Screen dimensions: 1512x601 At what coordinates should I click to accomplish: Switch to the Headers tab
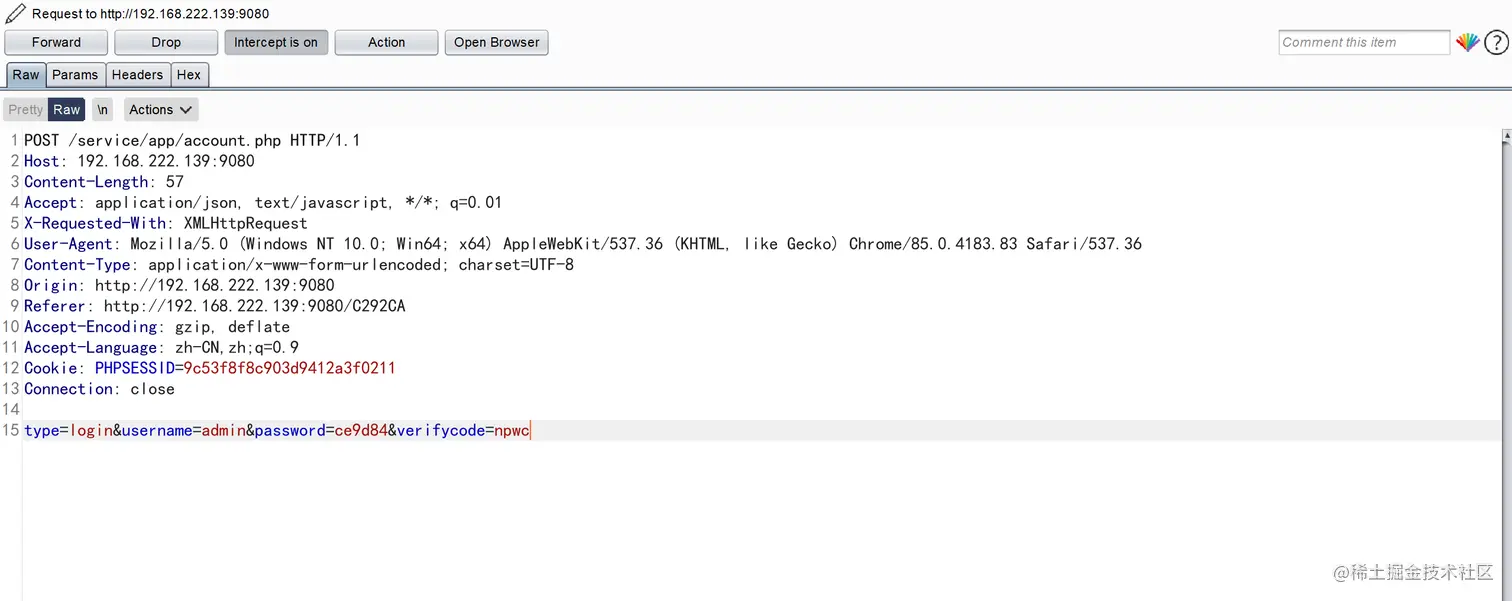(137, 75)
